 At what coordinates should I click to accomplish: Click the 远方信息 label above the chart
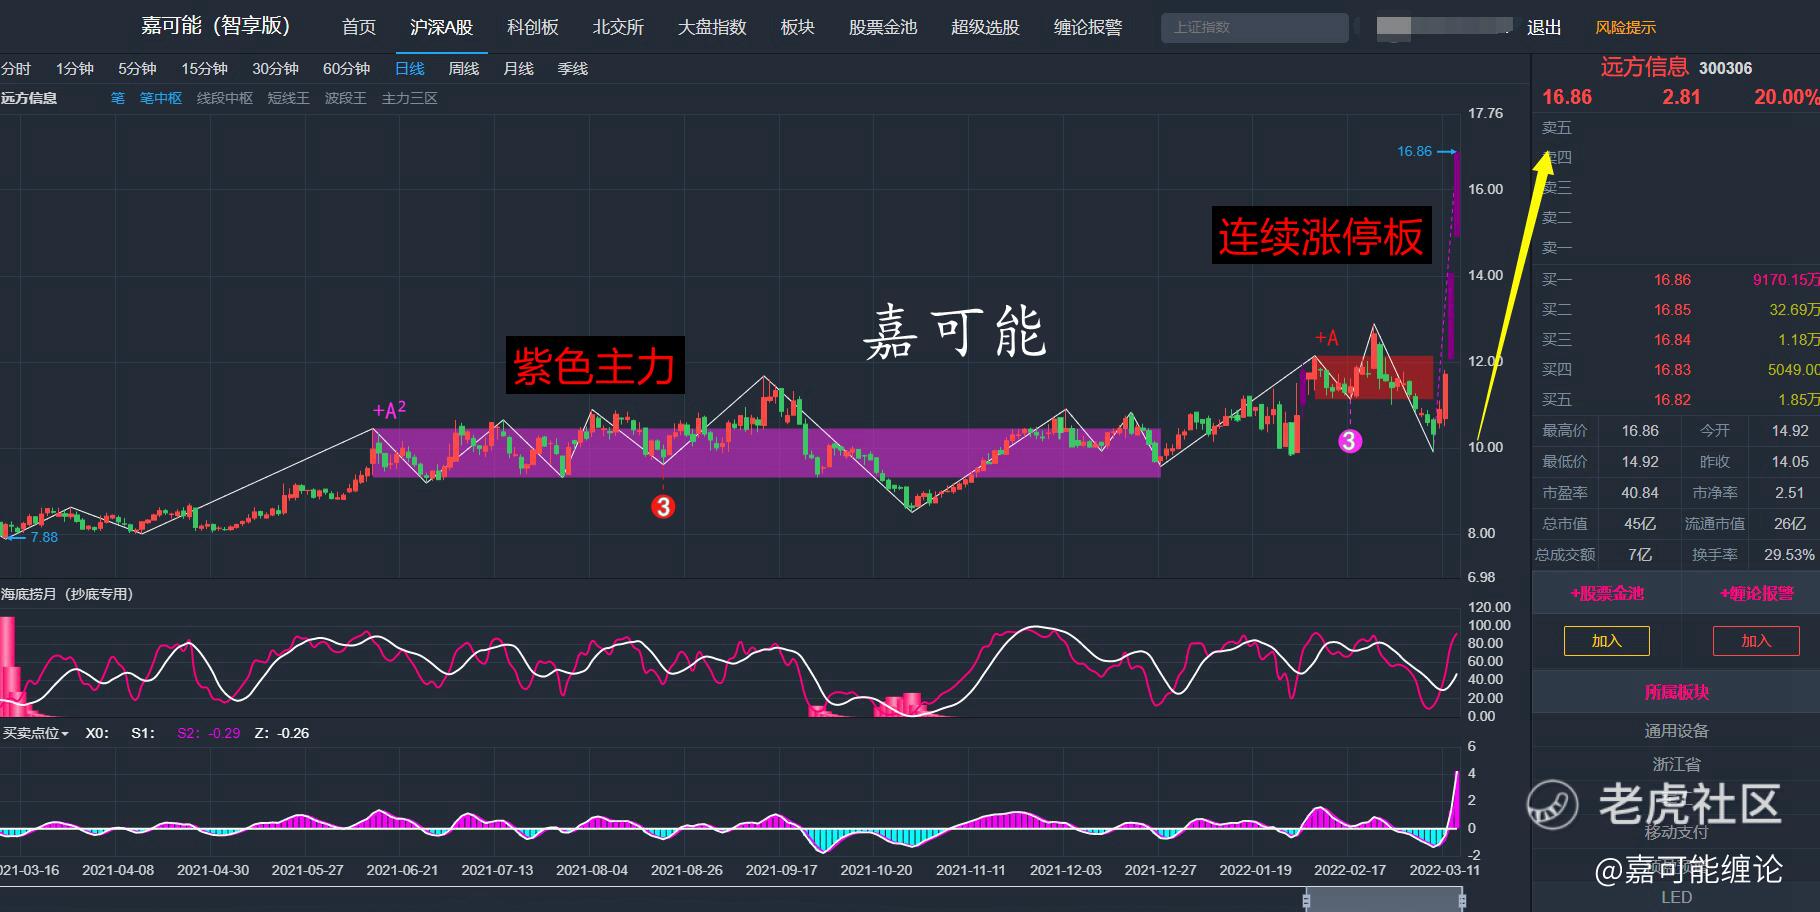(x=29, y=98)
